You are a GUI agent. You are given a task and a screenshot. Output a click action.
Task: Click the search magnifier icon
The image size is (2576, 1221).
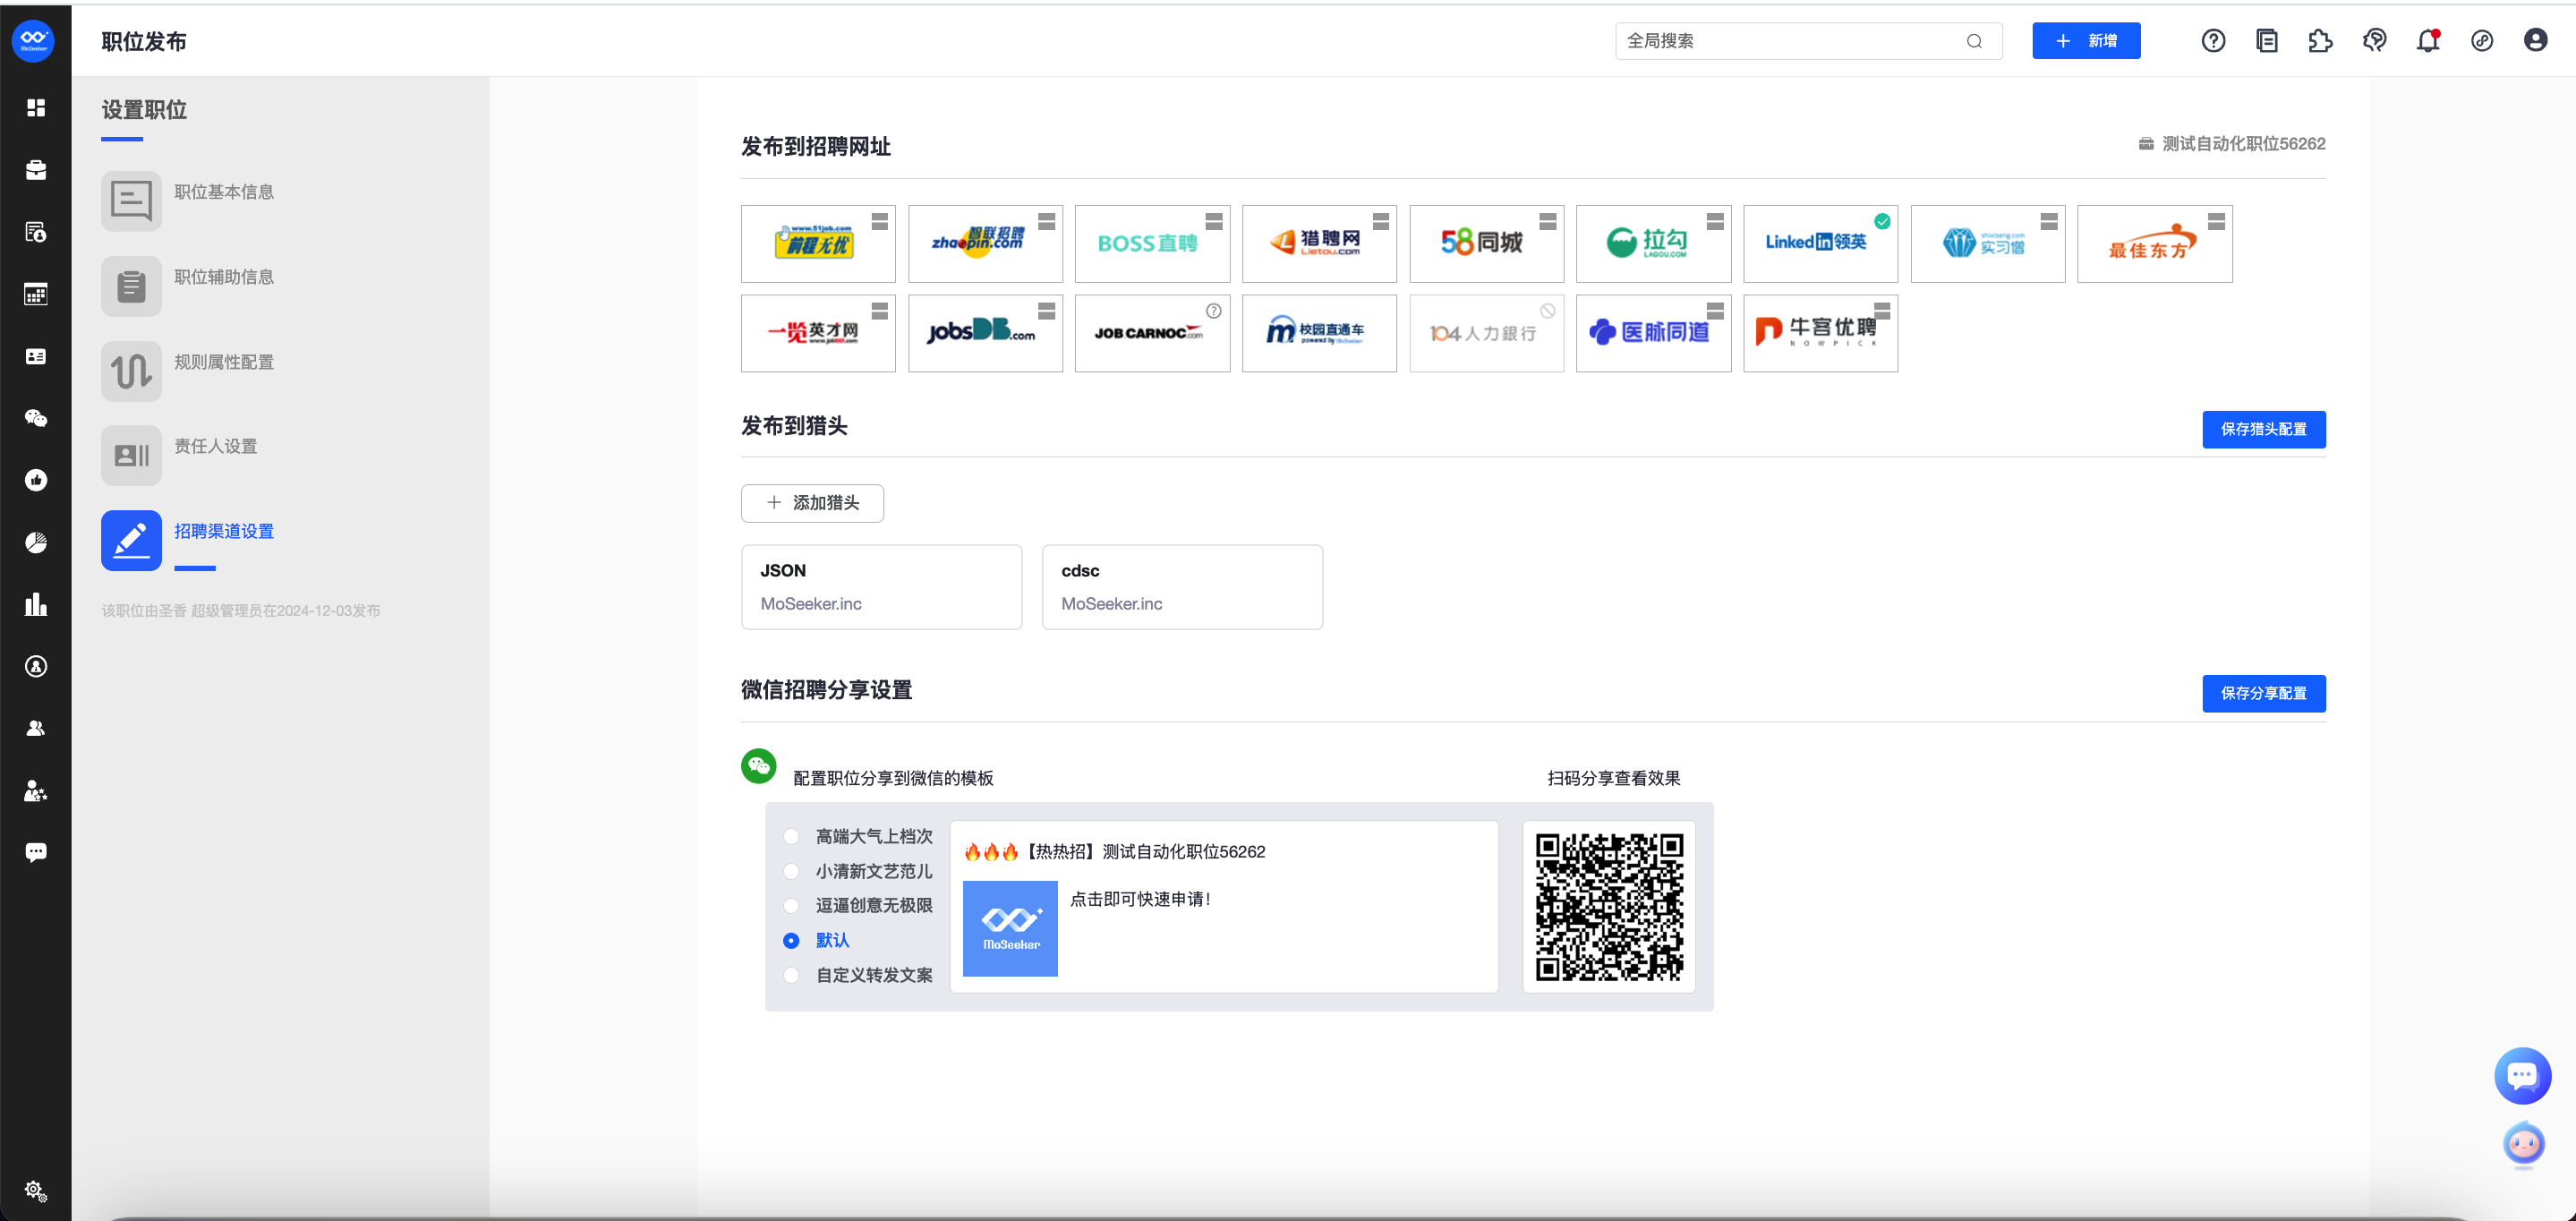(1974, 41)
